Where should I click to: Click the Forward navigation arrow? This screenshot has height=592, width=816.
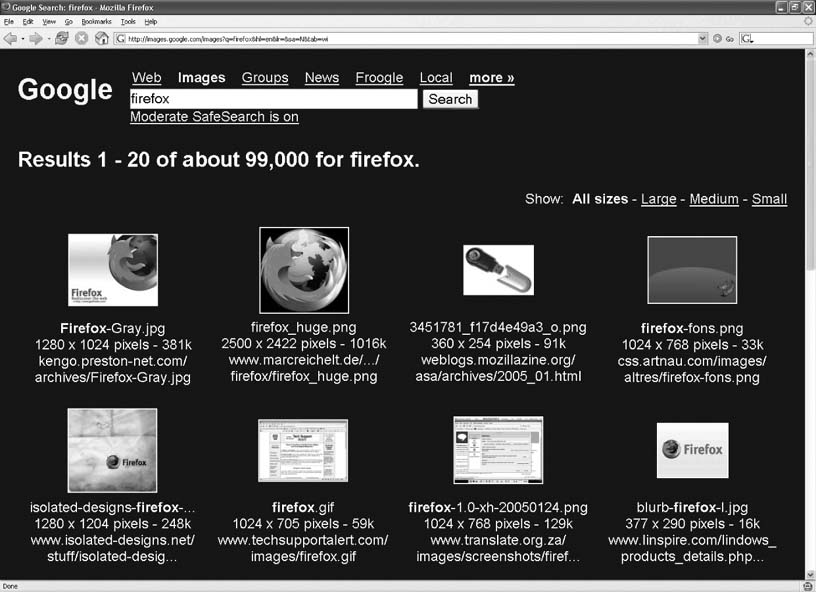coord(35,39)
